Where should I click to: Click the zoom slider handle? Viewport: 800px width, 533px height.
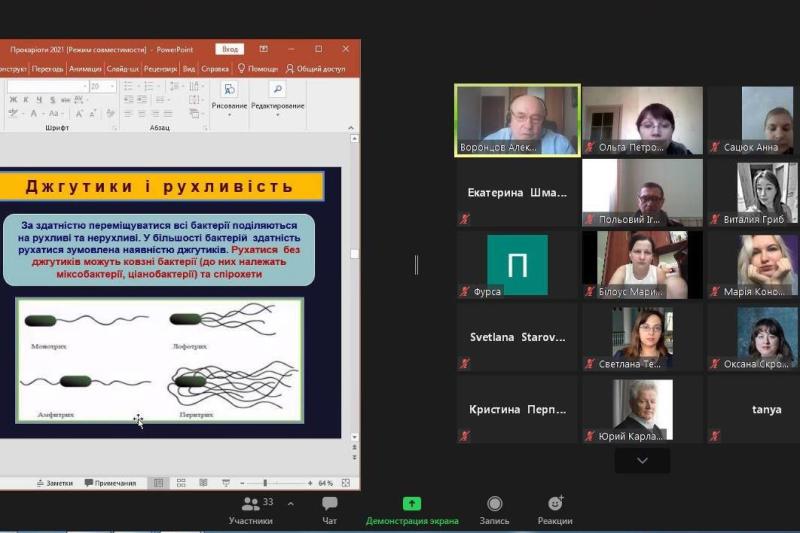(265, 483)
